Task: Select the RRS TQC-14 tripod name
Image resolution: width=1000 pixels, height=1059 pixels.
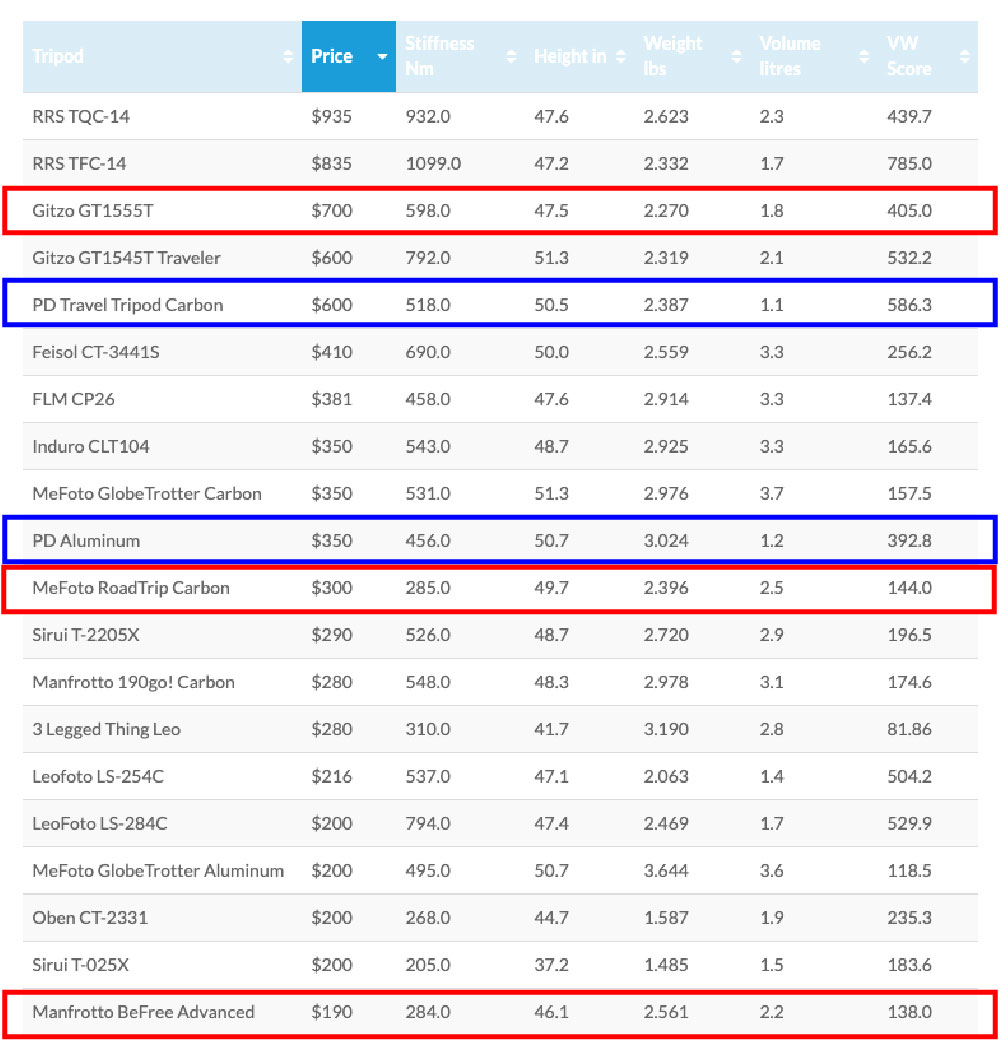Action: [x=81, y=117]
